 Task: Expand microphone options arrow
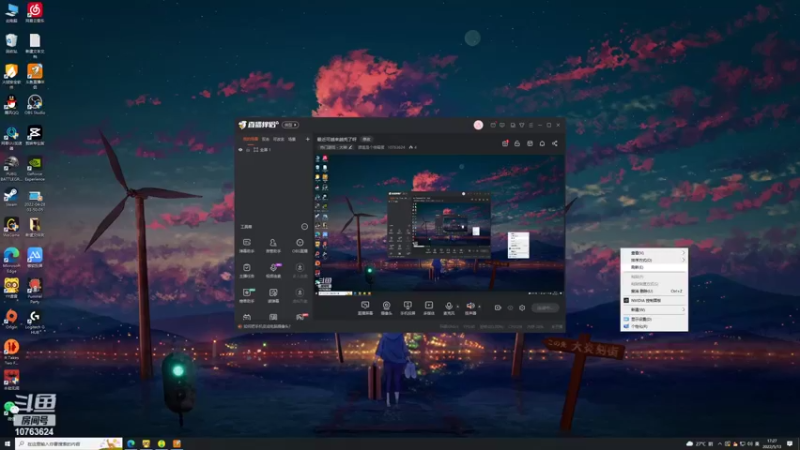click(457, 307)
